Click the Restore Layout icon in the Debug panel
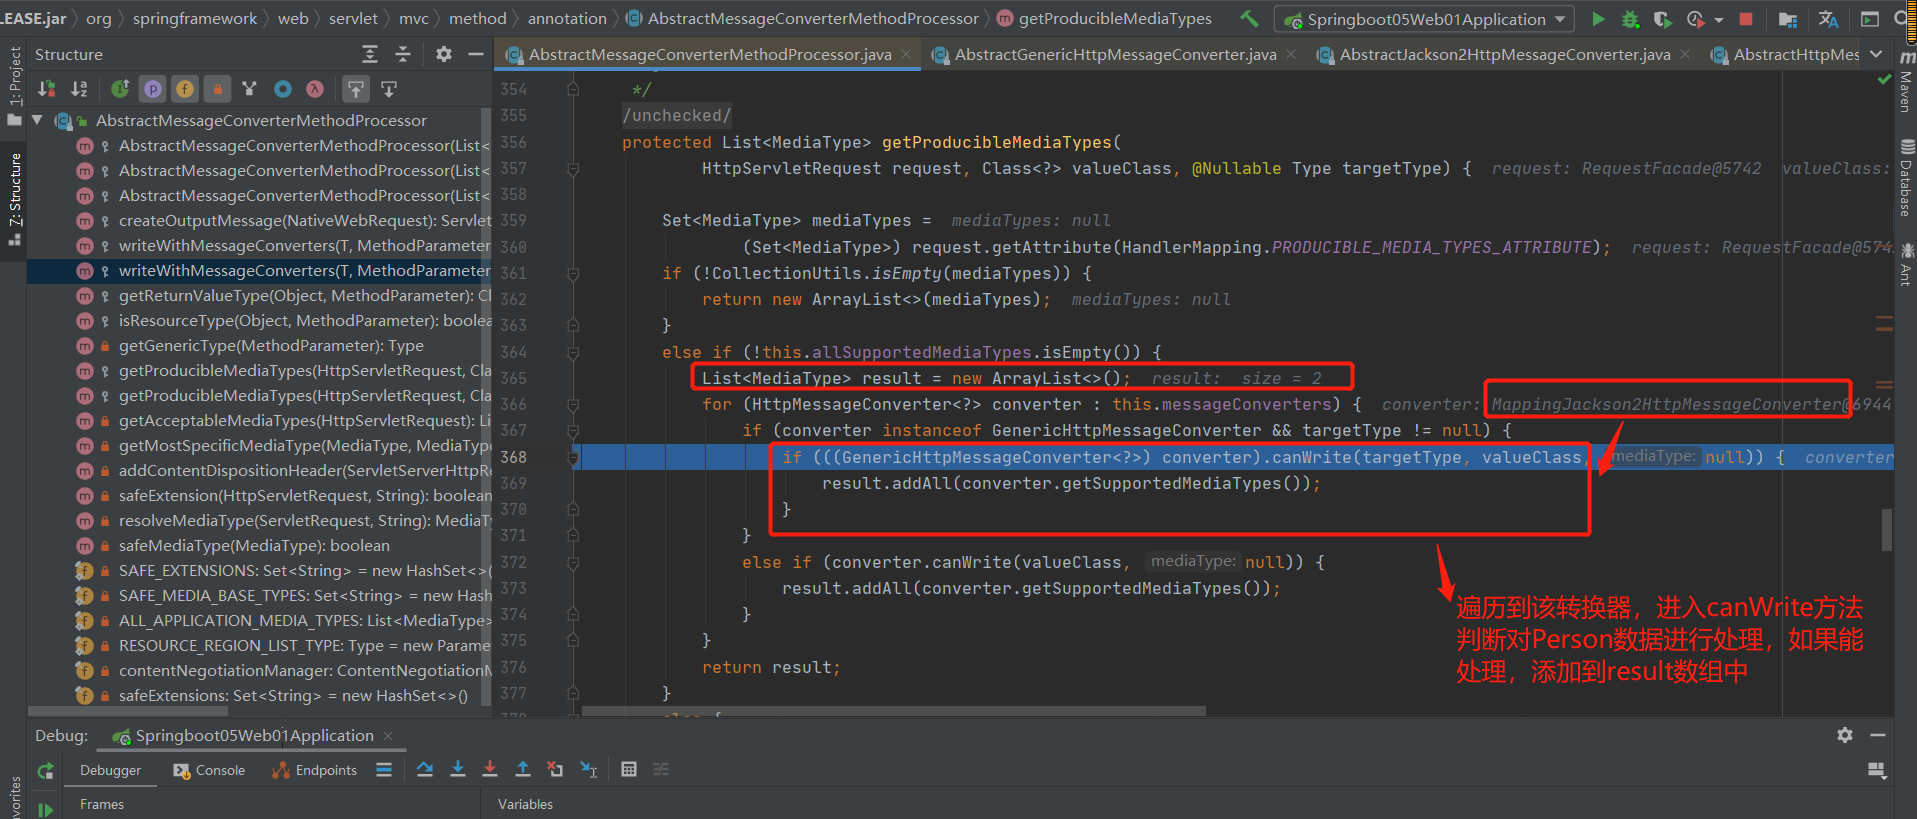Viewport: 1917px width, 819px height. tap(1877, 770)
